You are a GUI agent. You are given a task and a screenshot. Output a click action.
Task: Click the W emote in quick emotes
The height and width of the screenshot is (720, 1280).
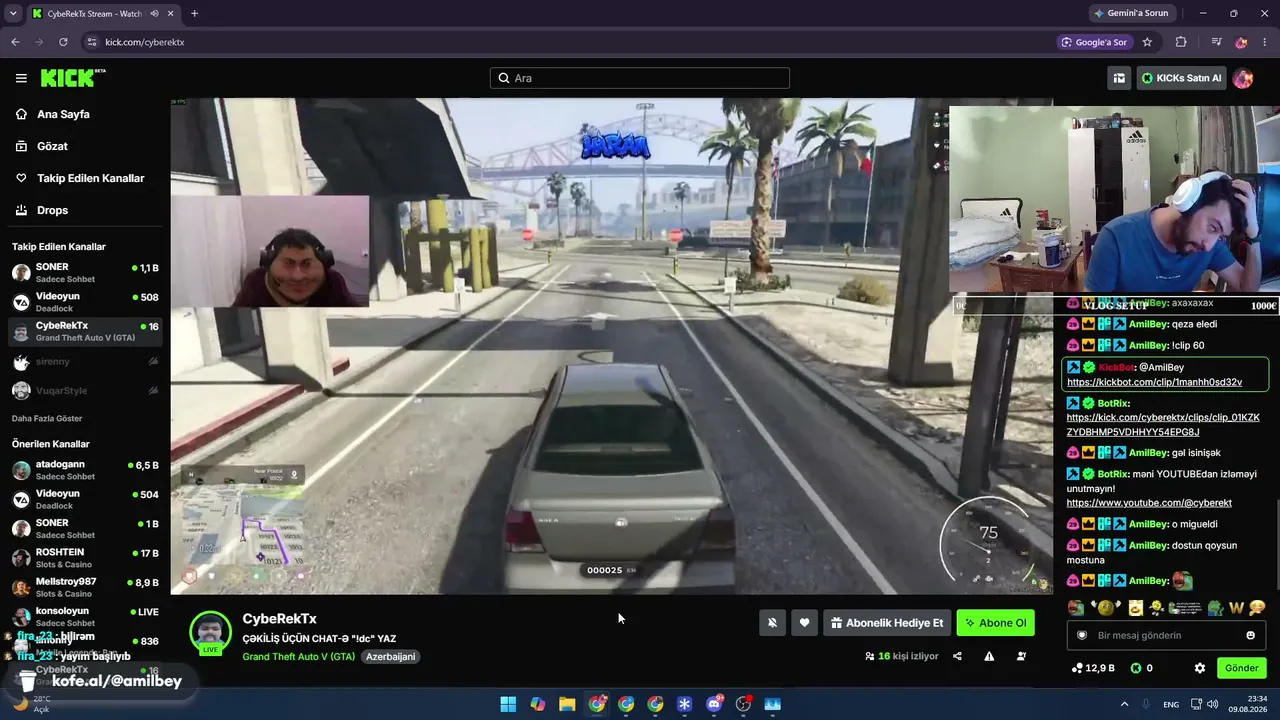coord(1236,608)
